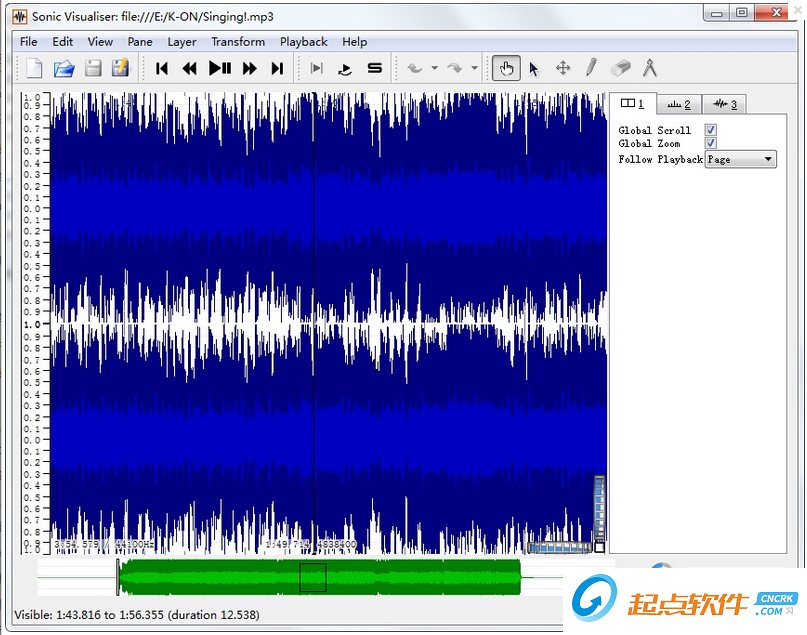Click the Open file folder icon

tap(64, 68)
